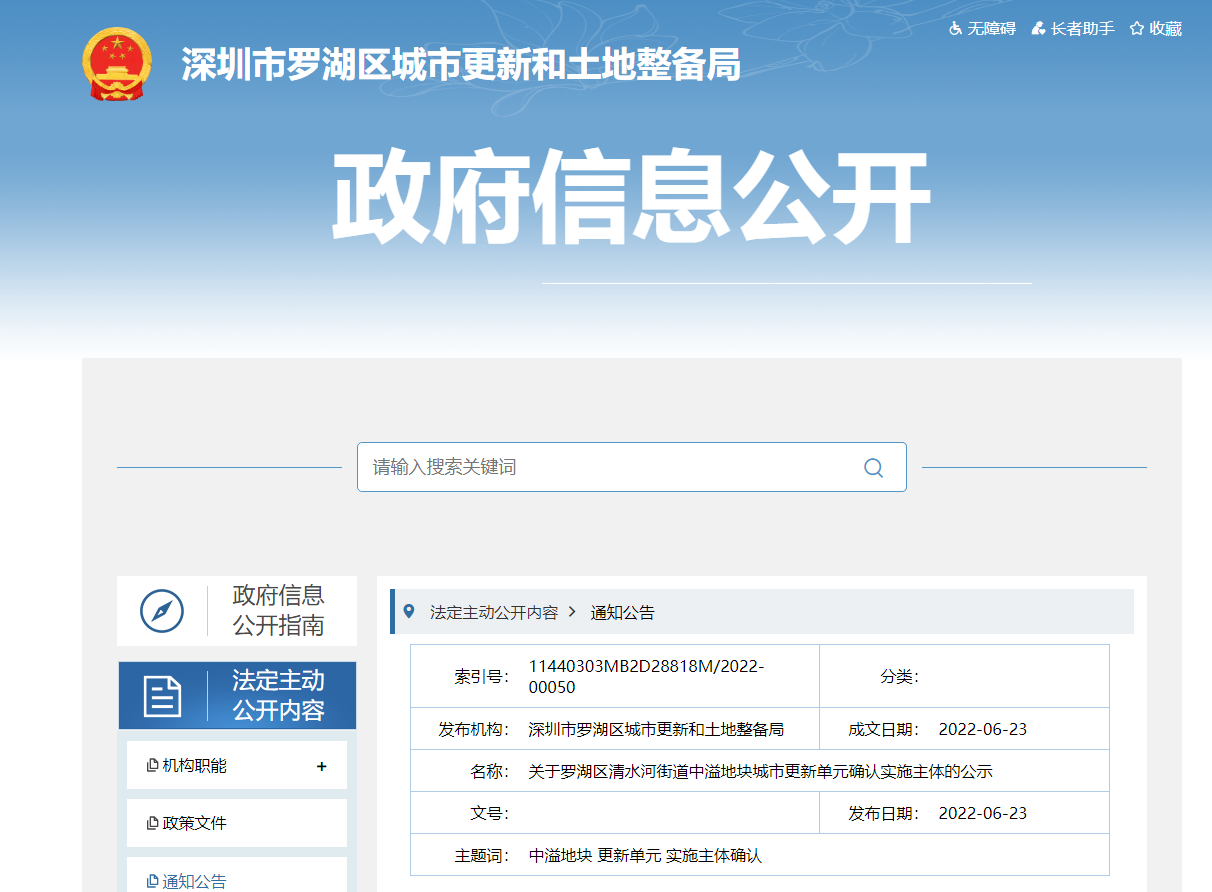Viewport: 1212px width, 892px height.
Task: Click the search magnifier icon
Action: point(873,467)
